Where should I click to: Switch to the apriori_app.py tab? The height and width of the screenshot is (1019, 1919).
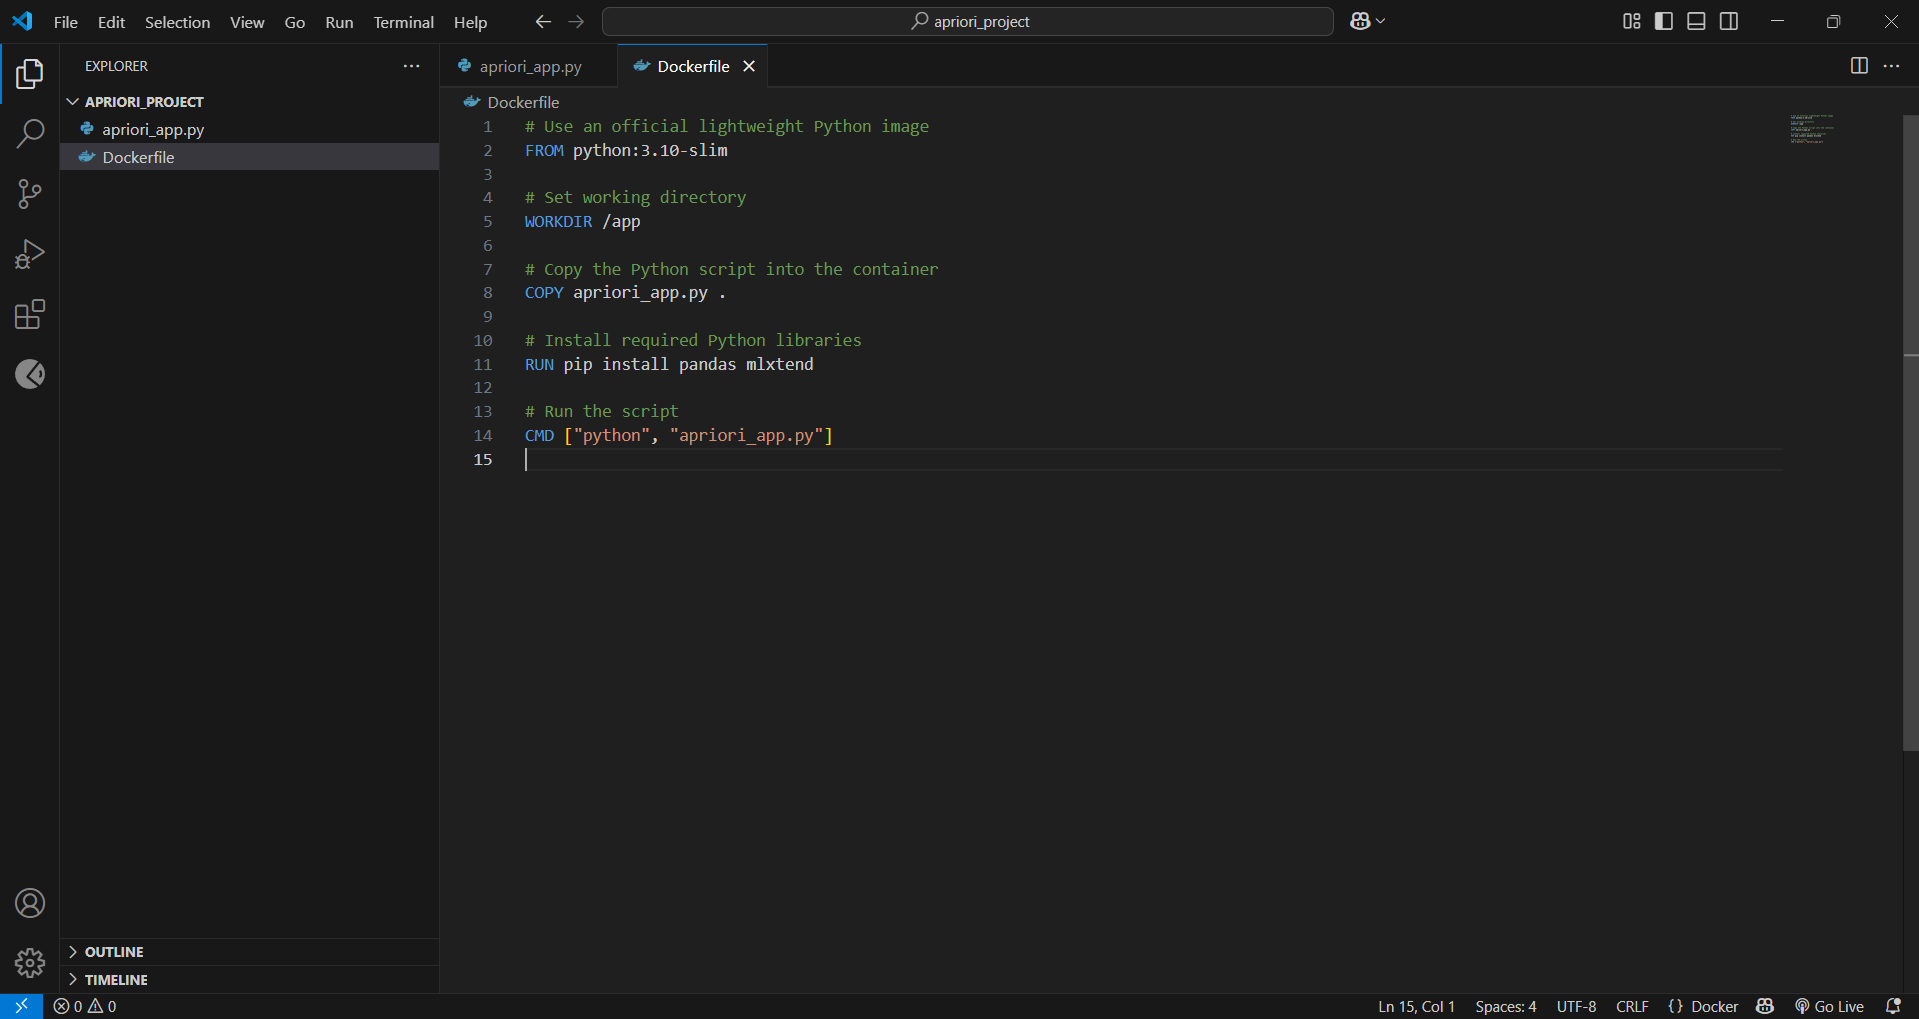[529, 66]
